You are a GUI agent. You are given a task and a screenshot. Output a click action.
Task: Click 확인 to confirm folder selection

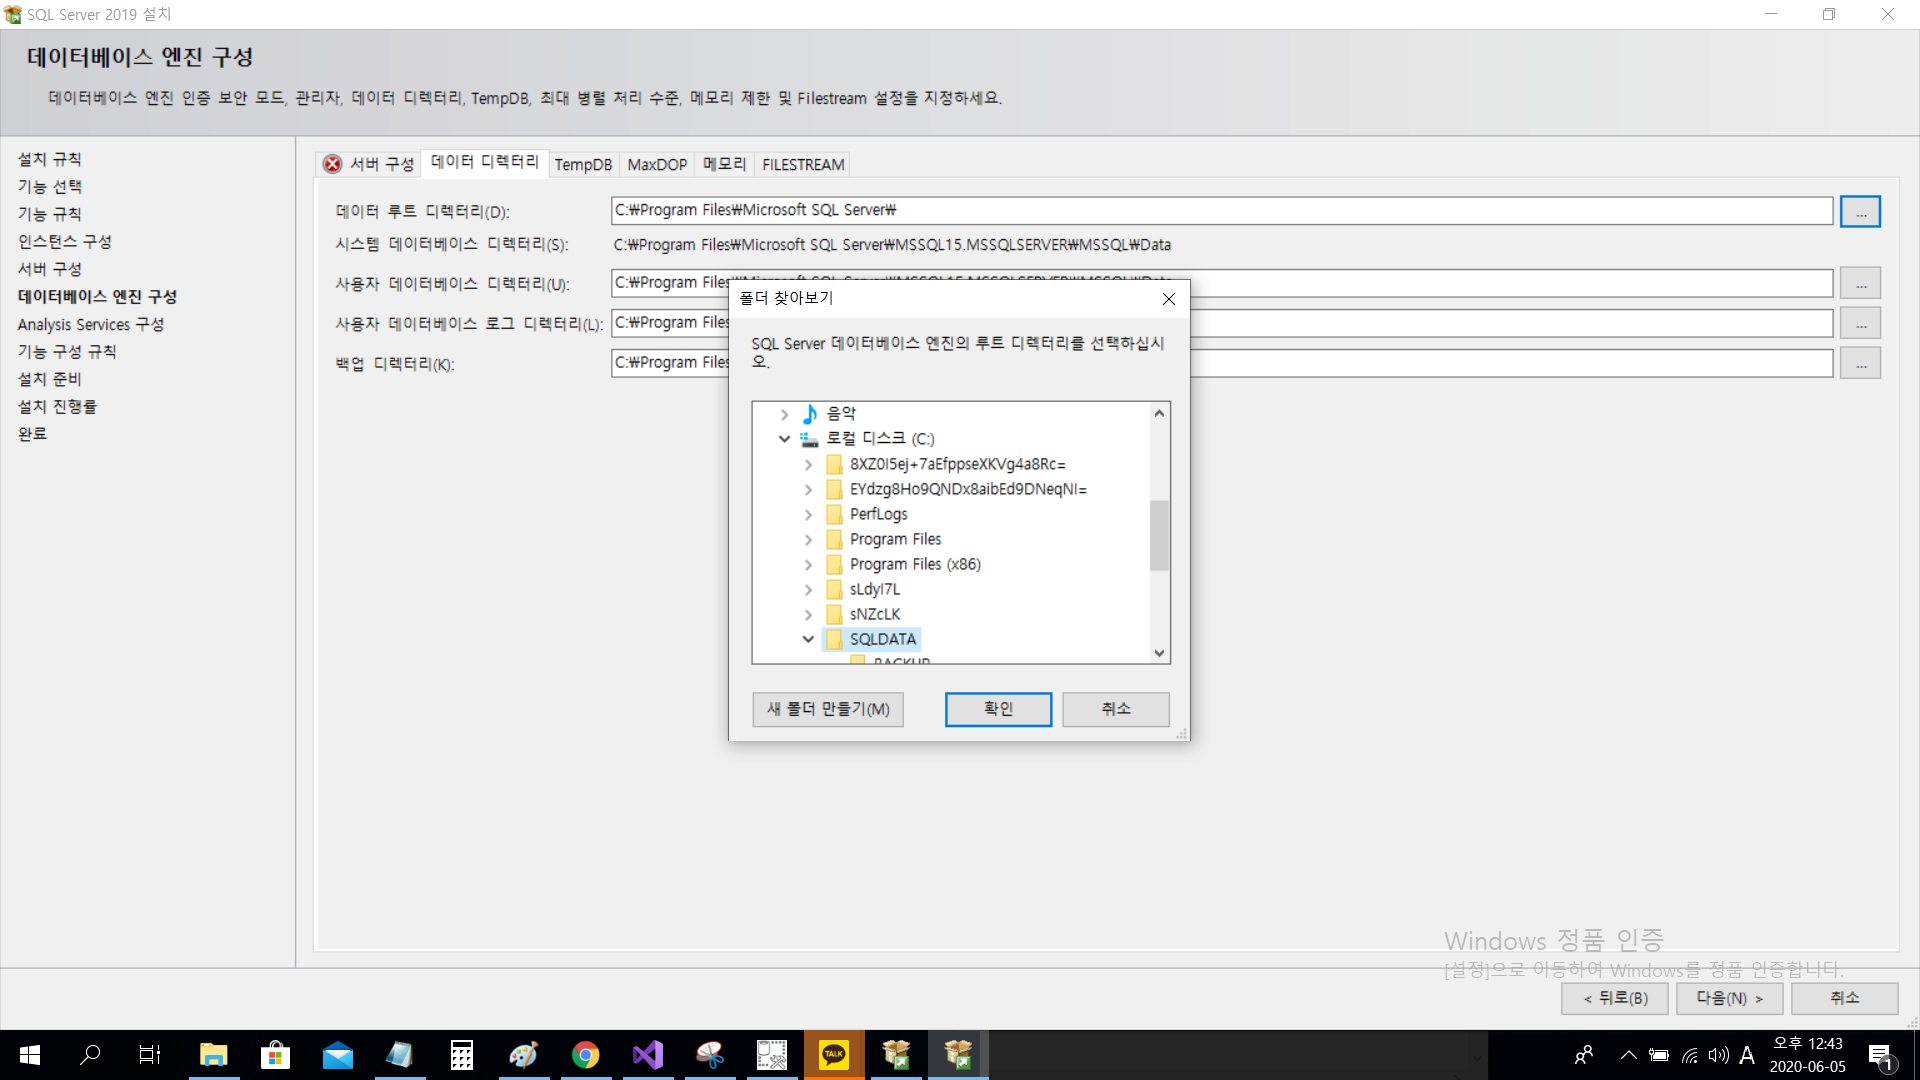coord(997,709)
